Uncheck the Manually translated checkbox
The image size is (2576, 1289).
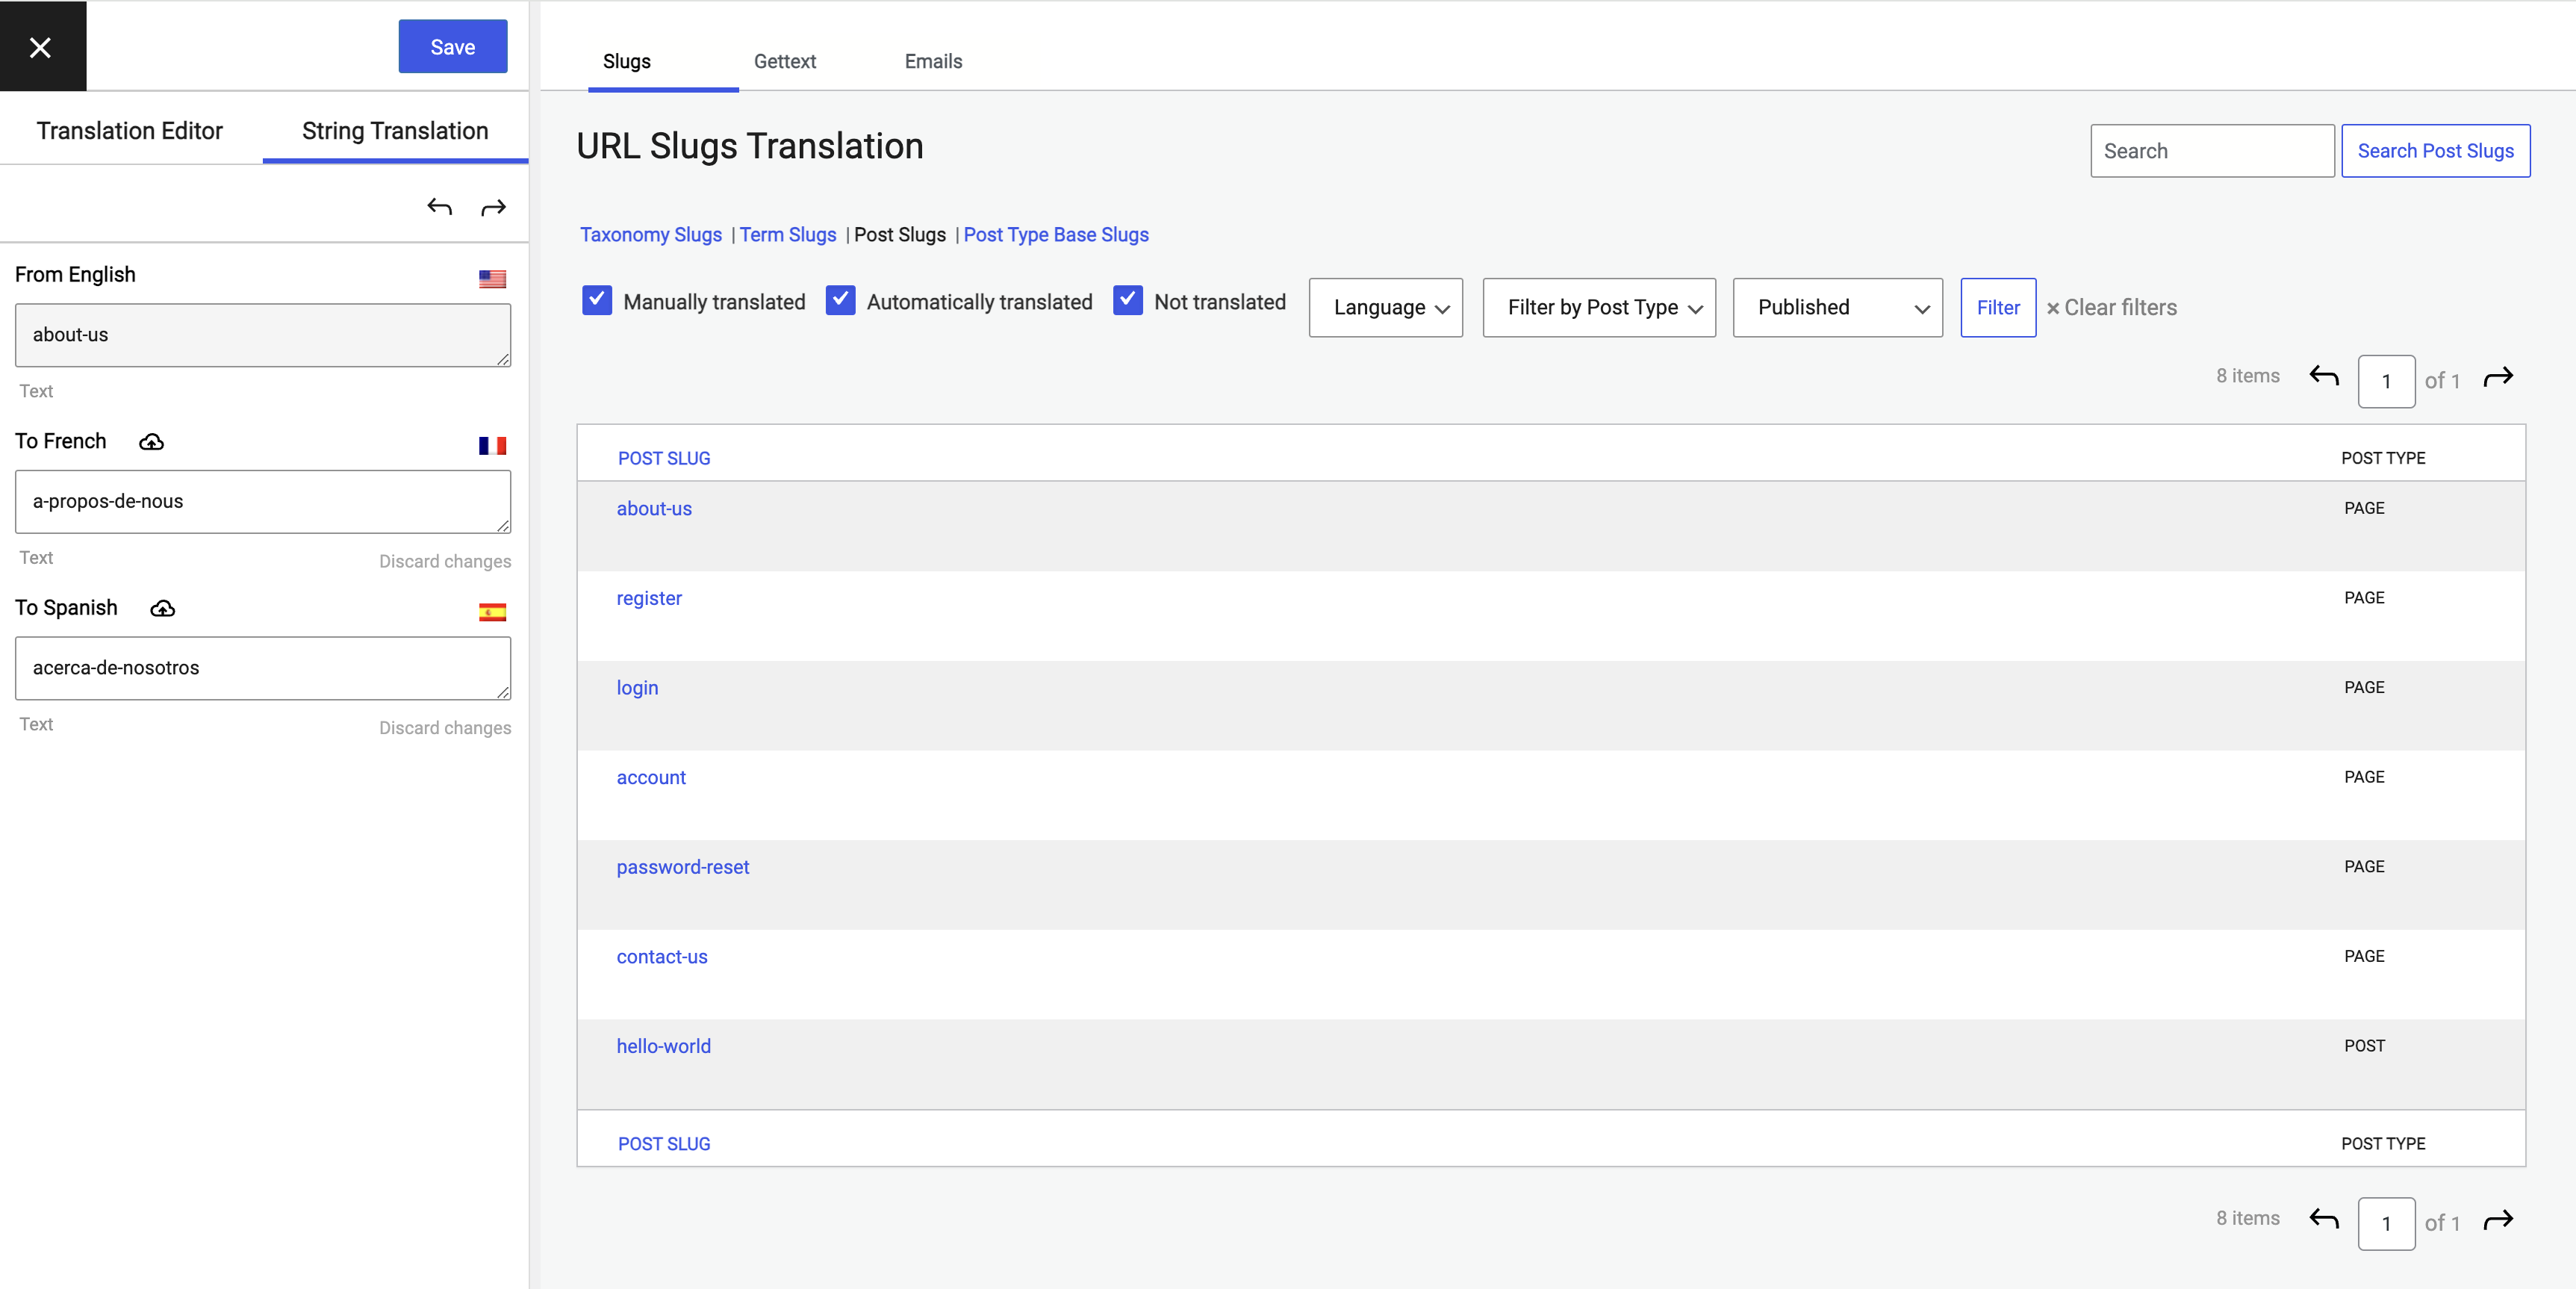(597, 300)
